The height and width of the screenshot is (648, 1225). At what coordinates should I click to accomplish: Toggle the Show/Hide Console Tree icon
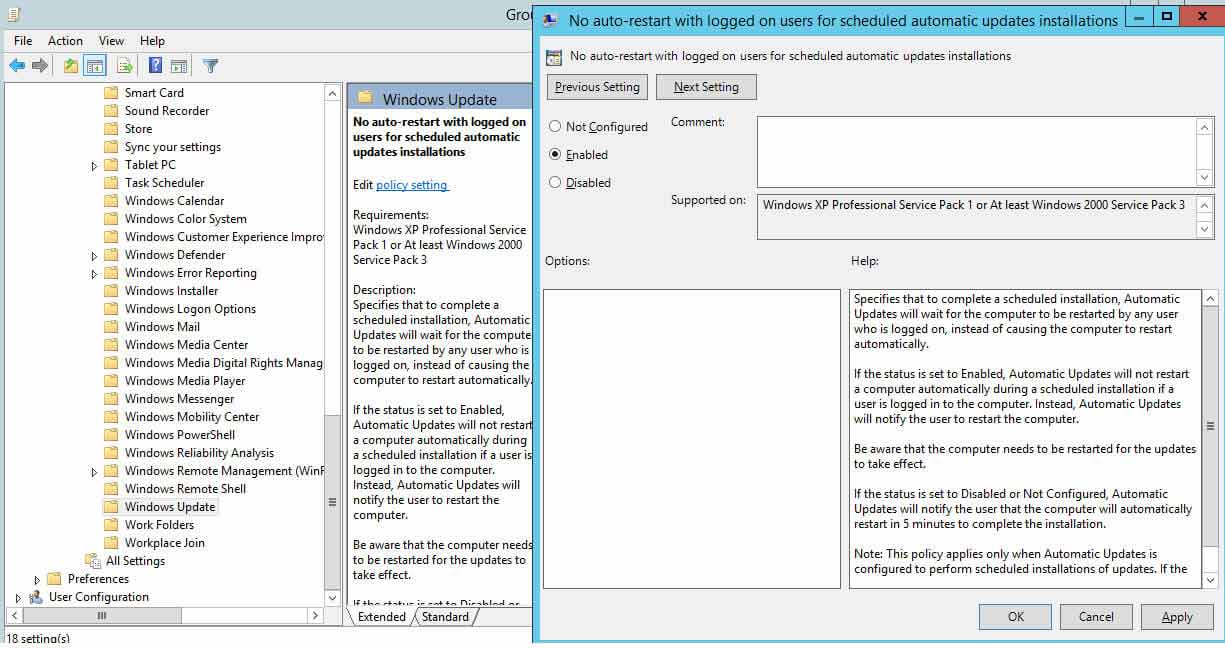[x=96, y=66]
